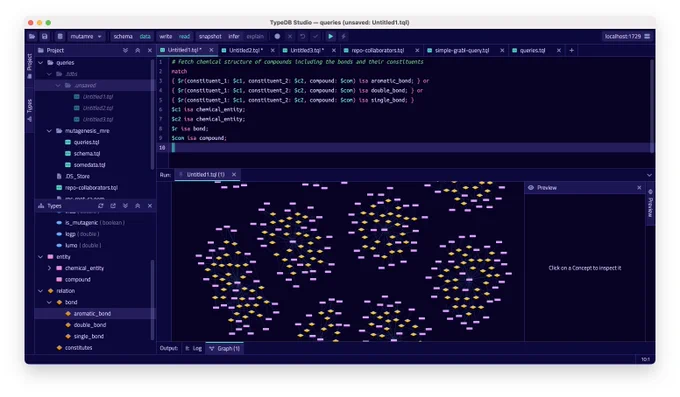Click the close transaction X icon

point(290,36)
